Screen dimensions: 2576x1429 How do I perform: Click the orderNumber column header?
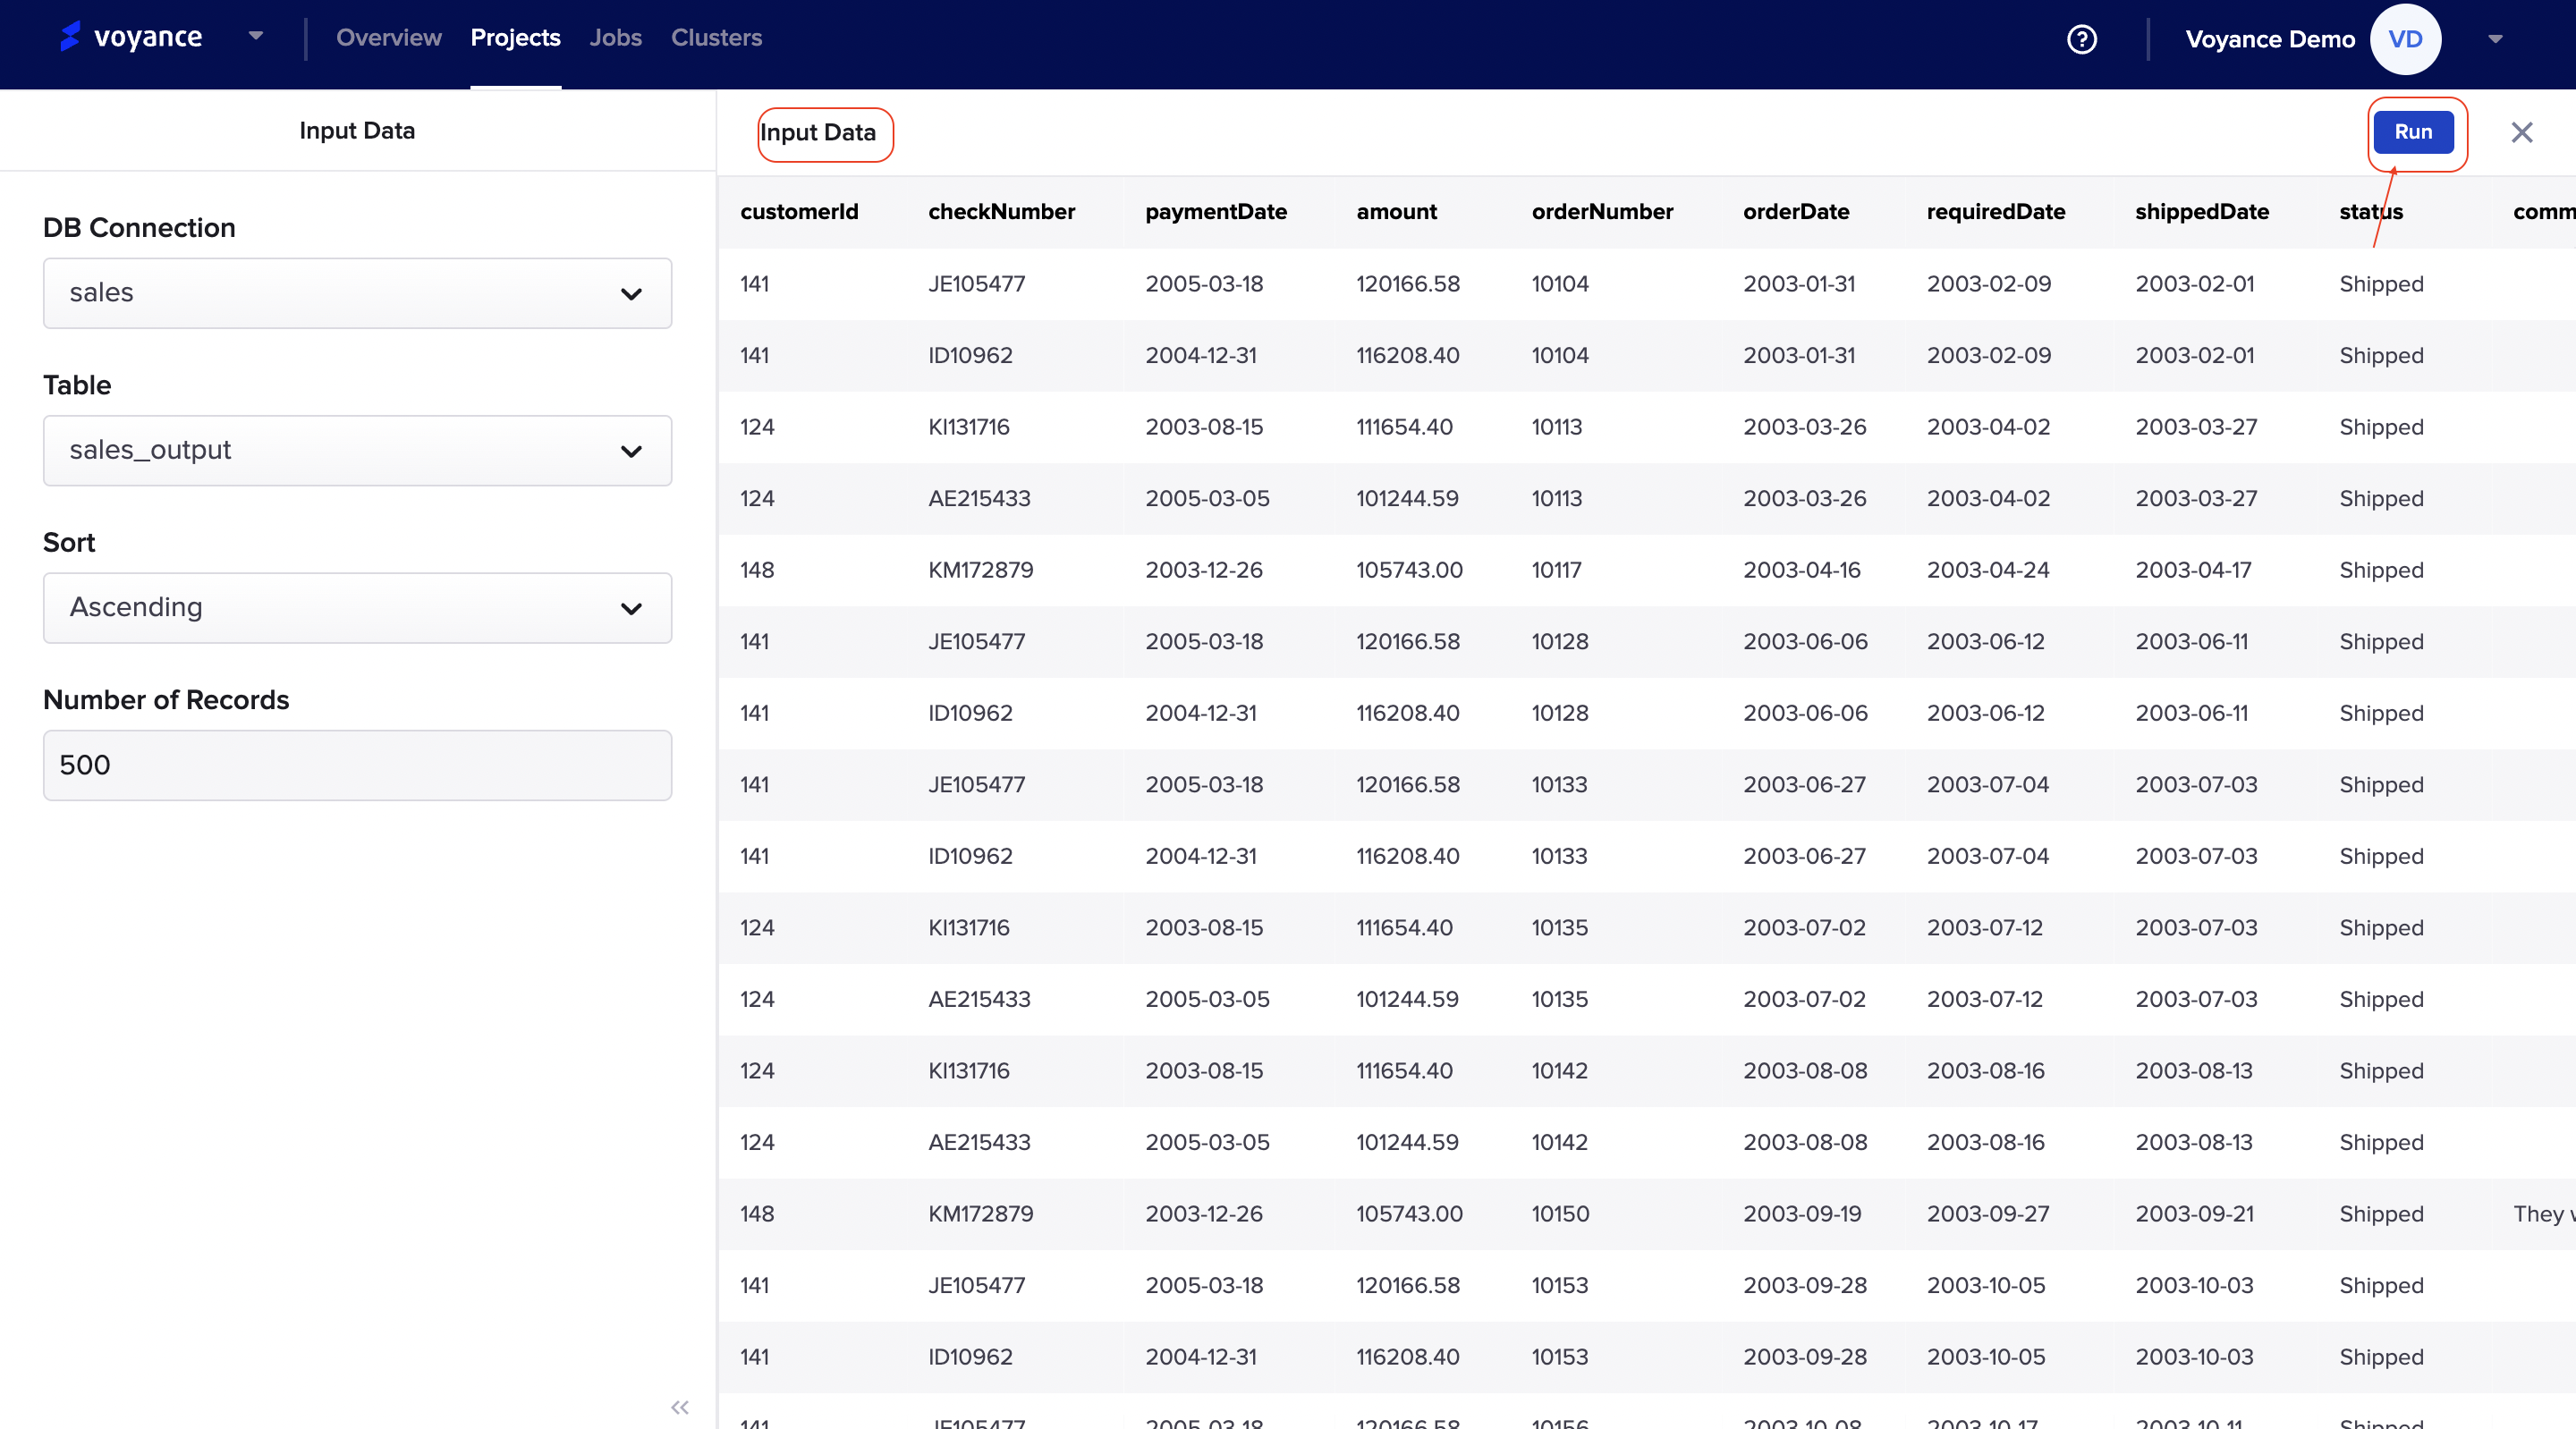pyautogui.click(x=1602, y=211)
